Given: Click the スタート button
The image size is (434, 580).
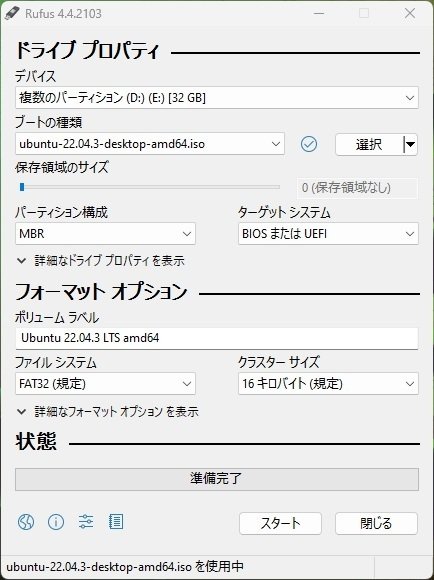Looking at the screenshot, I should tap(280, 523).
